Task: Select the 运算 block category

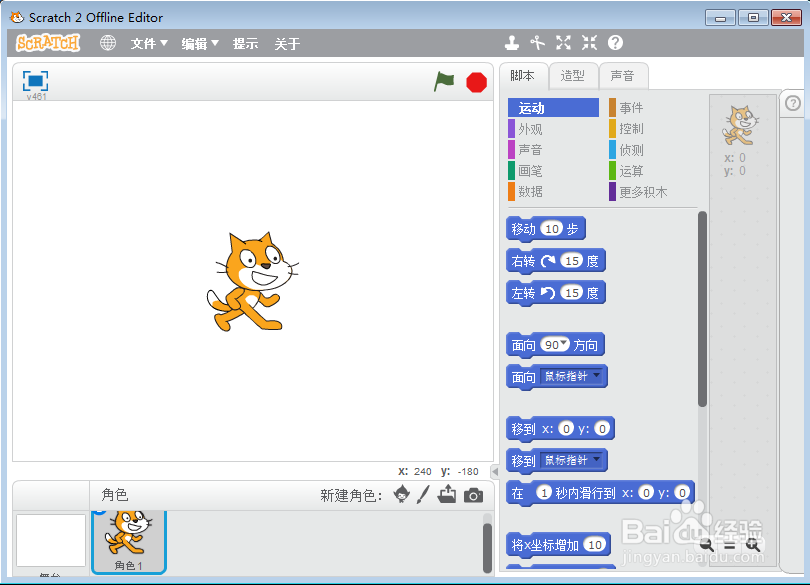Action: pos(653,171)
